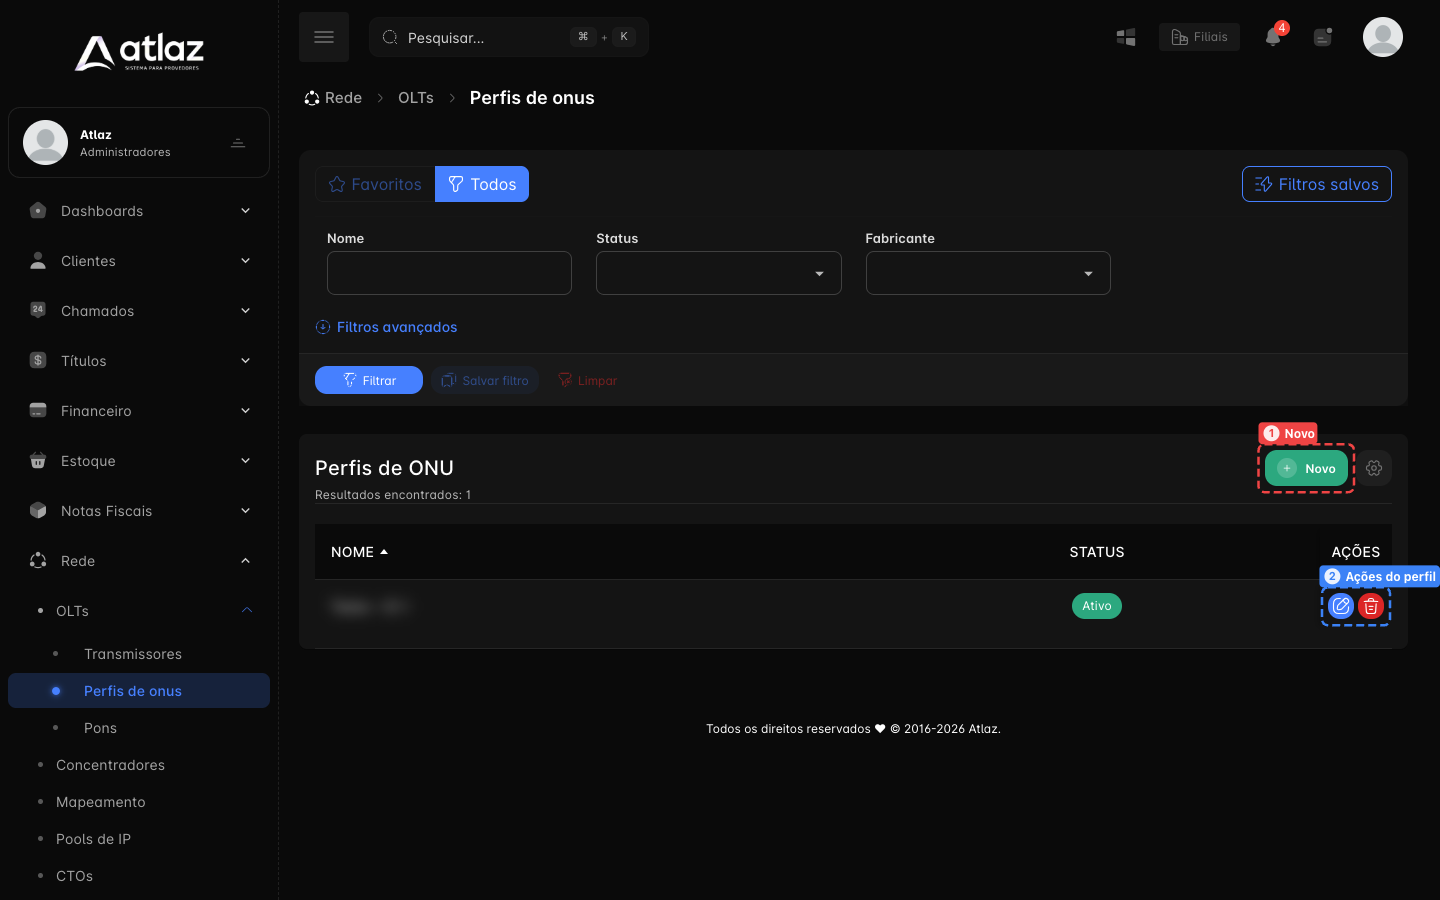Expand the Financeiro menu chevron

pyautogui.click(x=245, y=411)
